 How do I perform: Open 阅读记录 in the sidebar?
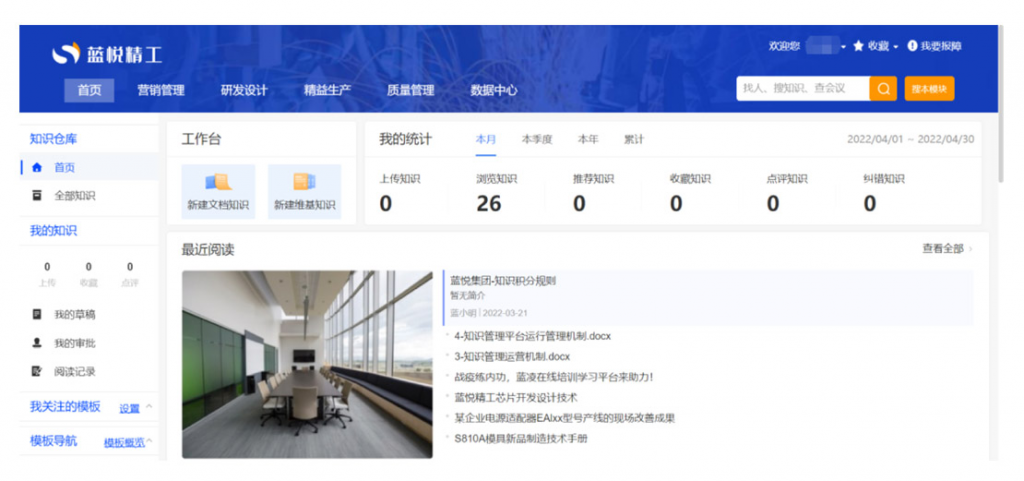tap(74, 371)
